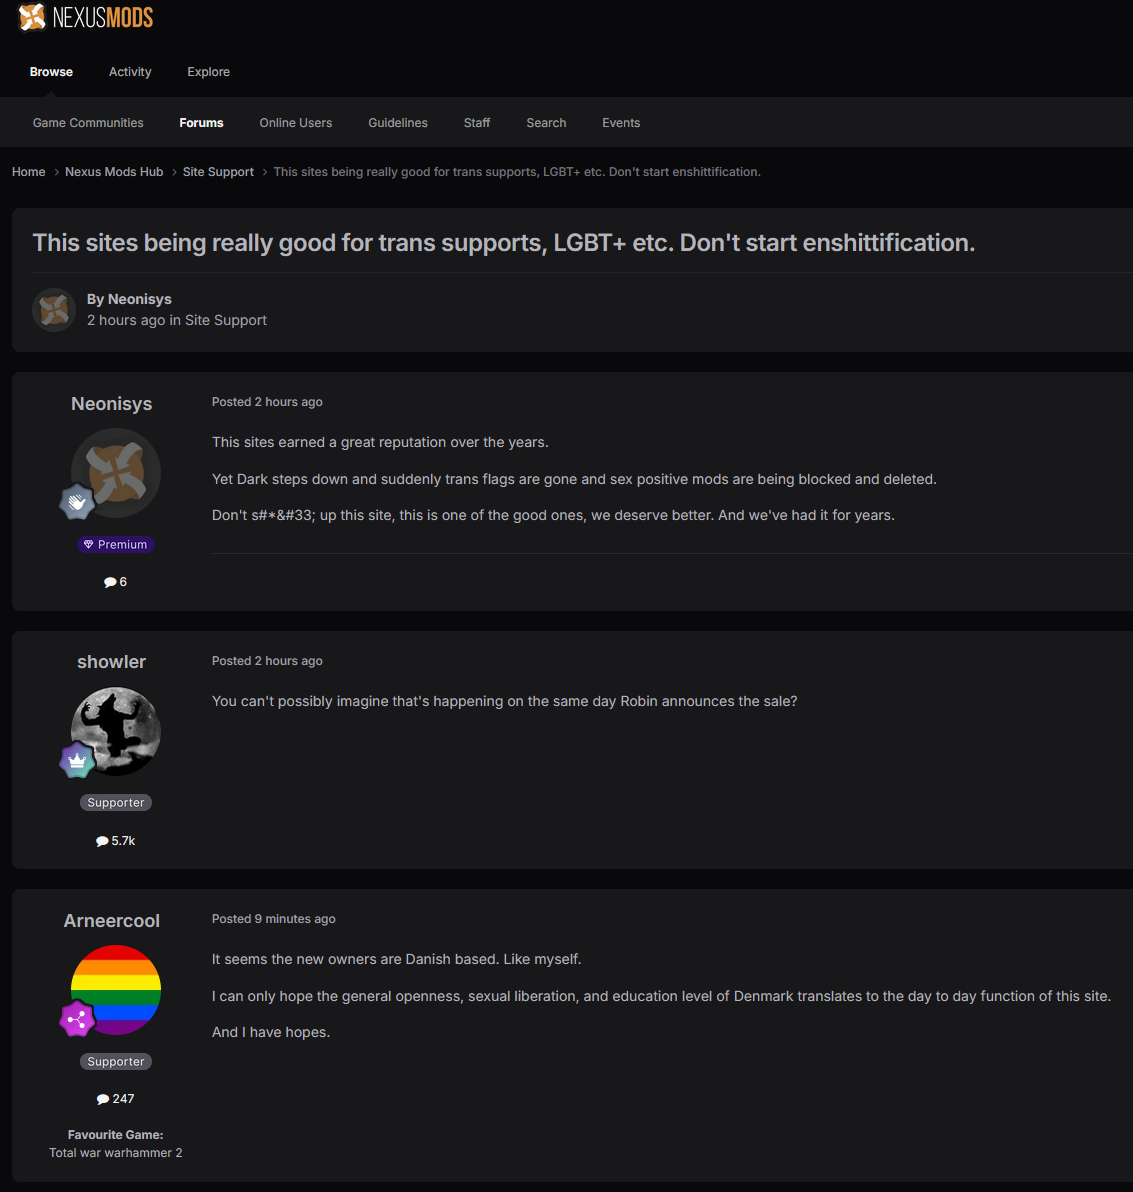1133x1192 pixels.
Task: Click showler's 5.7k post count
Action: coord(116,841)
